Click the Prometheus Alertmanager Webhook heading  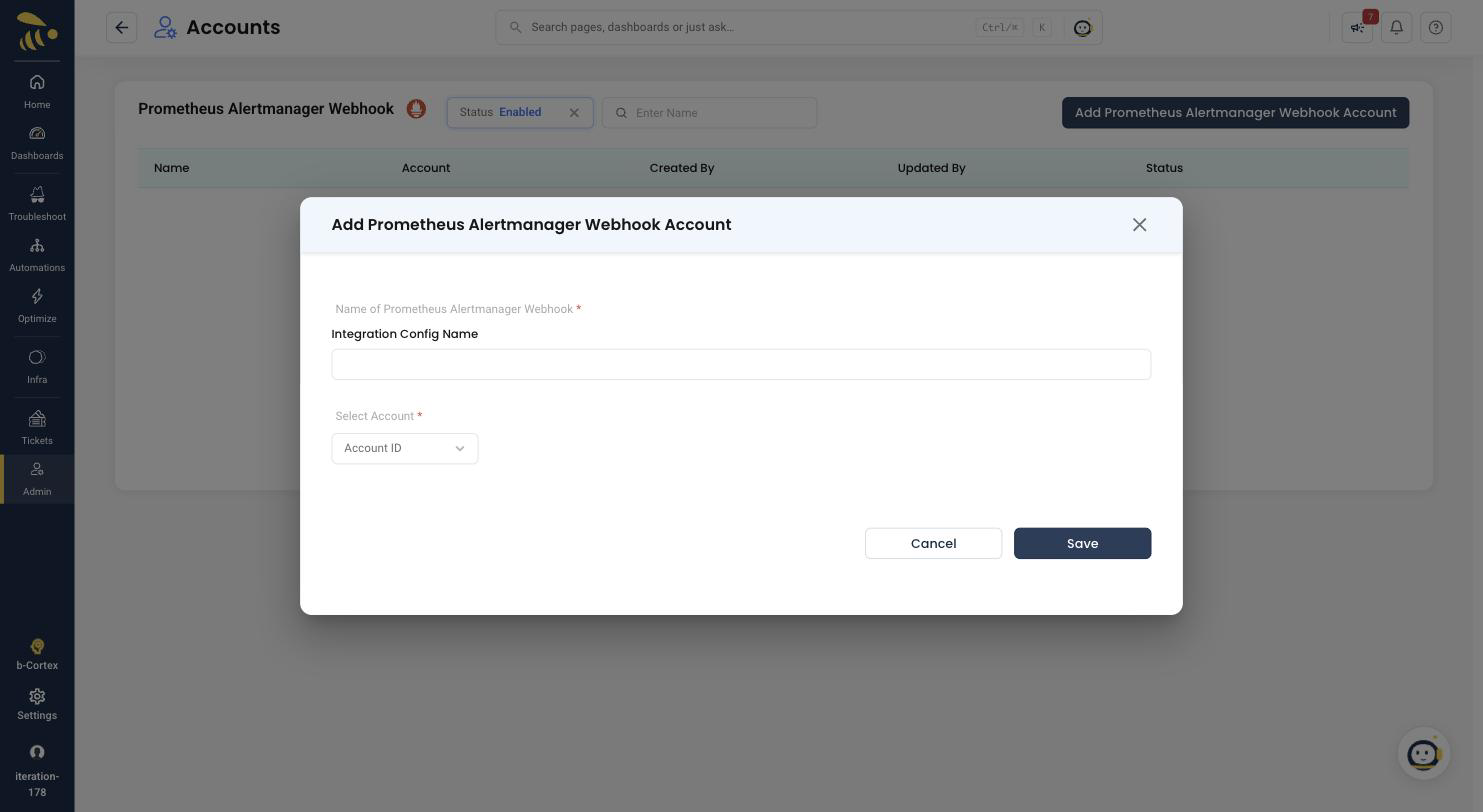pyautogui.click(x=266, y=109)
